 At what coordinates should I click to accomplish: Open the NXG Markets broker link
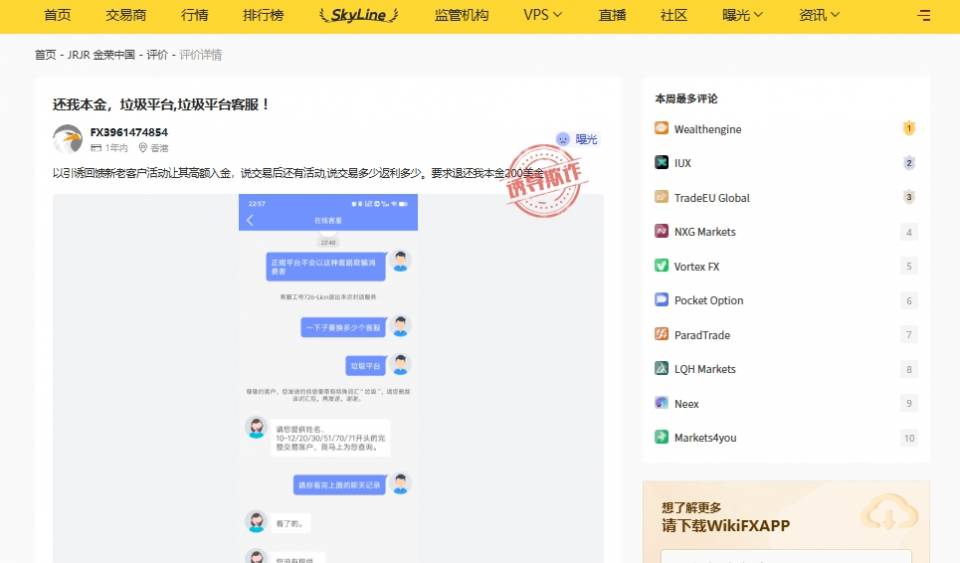pyautogui.click(x=705, y=232)
